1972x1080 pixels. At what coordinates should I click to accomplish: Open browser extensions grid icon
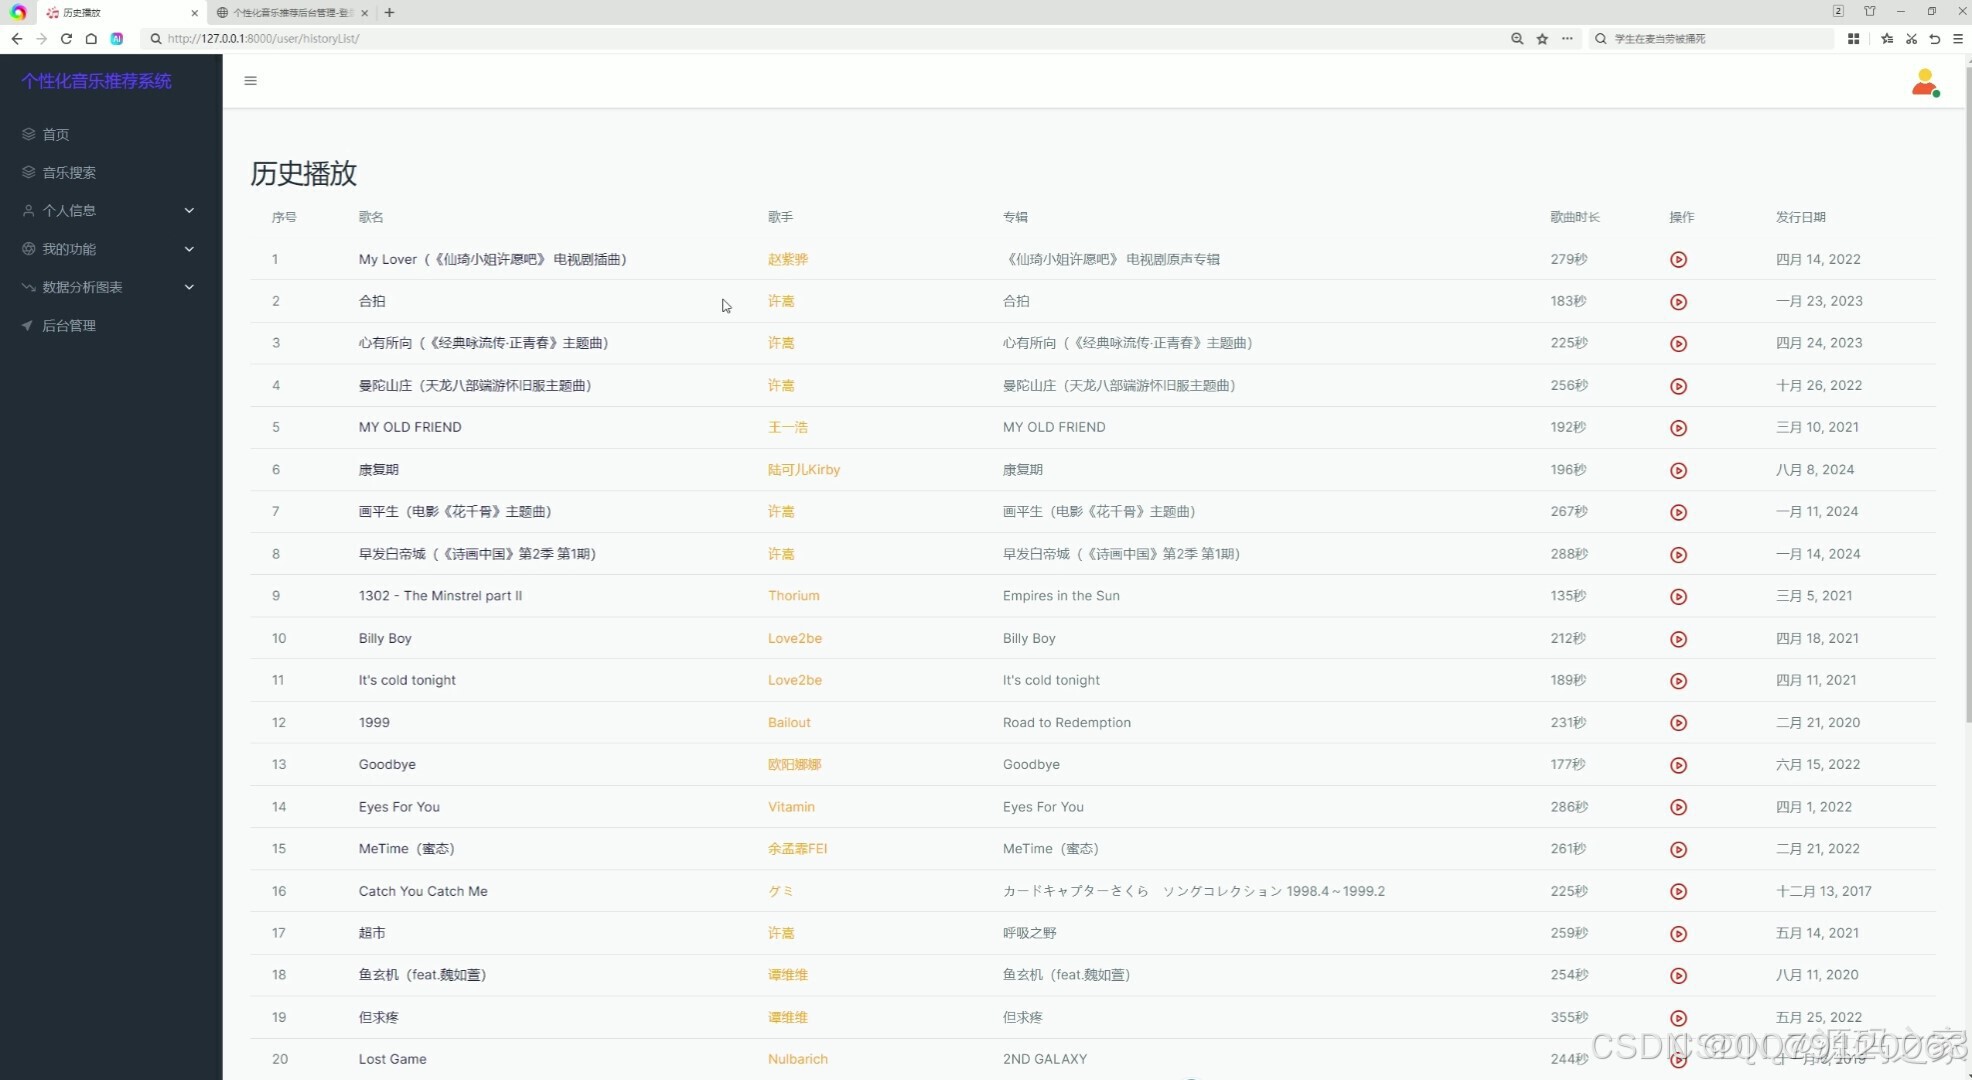pyautogui.click(x=1853, y=39)
